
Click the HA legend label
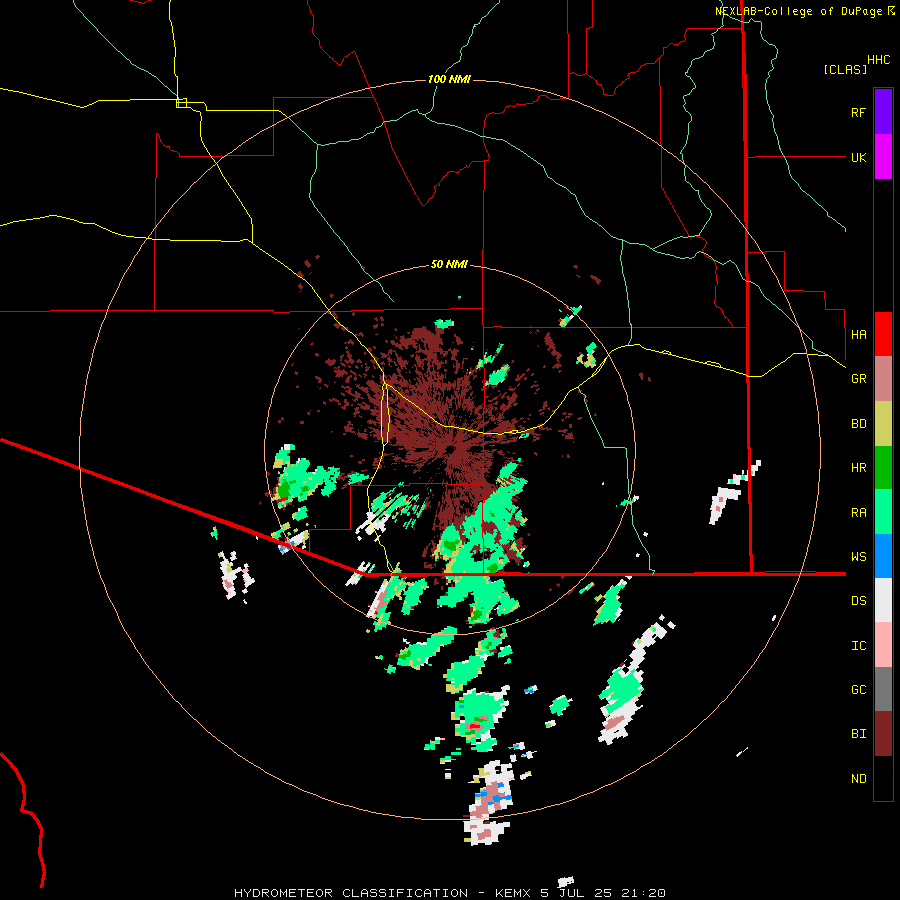click(858, 334)
